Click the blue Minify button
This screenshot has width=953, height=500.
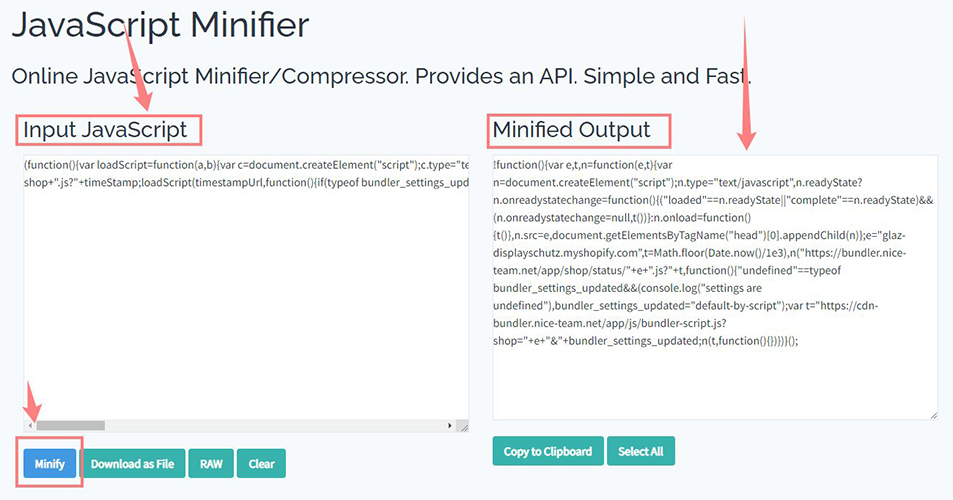tap(49, 463)
